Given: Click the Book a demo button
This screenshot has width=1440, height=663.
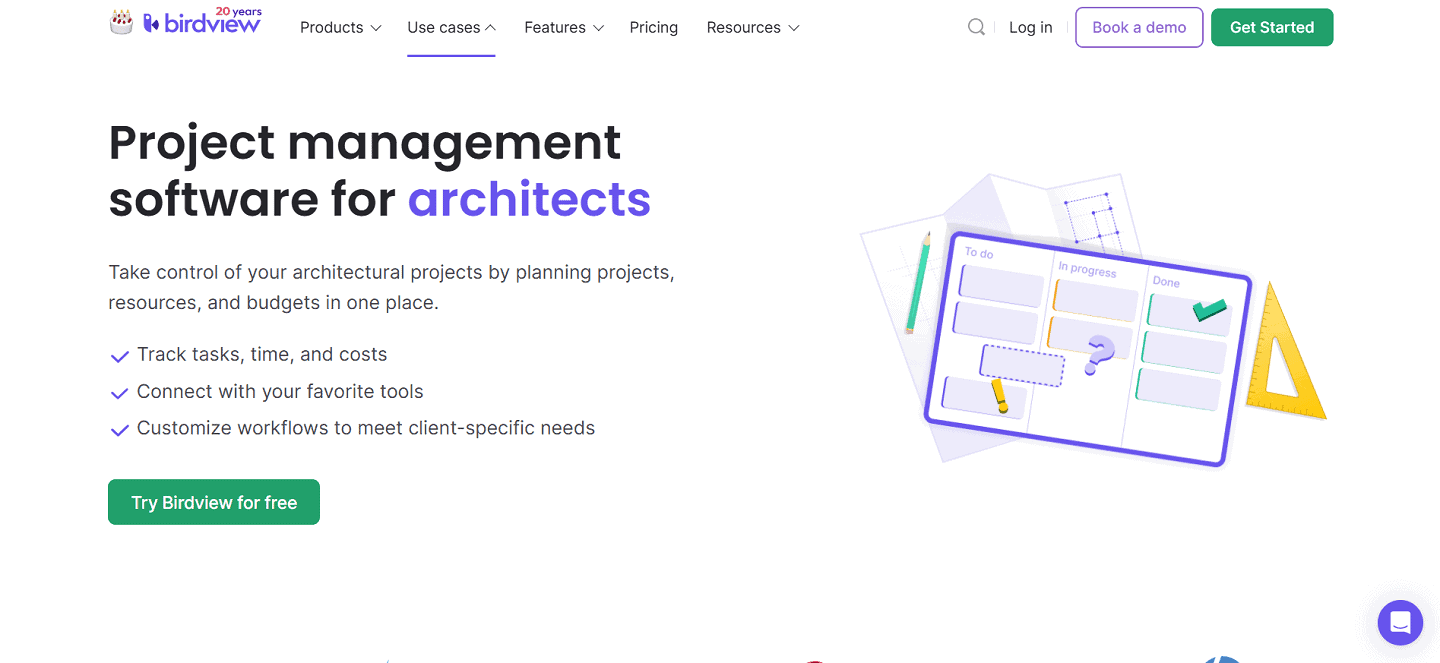Looking at the screenshot, I should coord(1139,27).
